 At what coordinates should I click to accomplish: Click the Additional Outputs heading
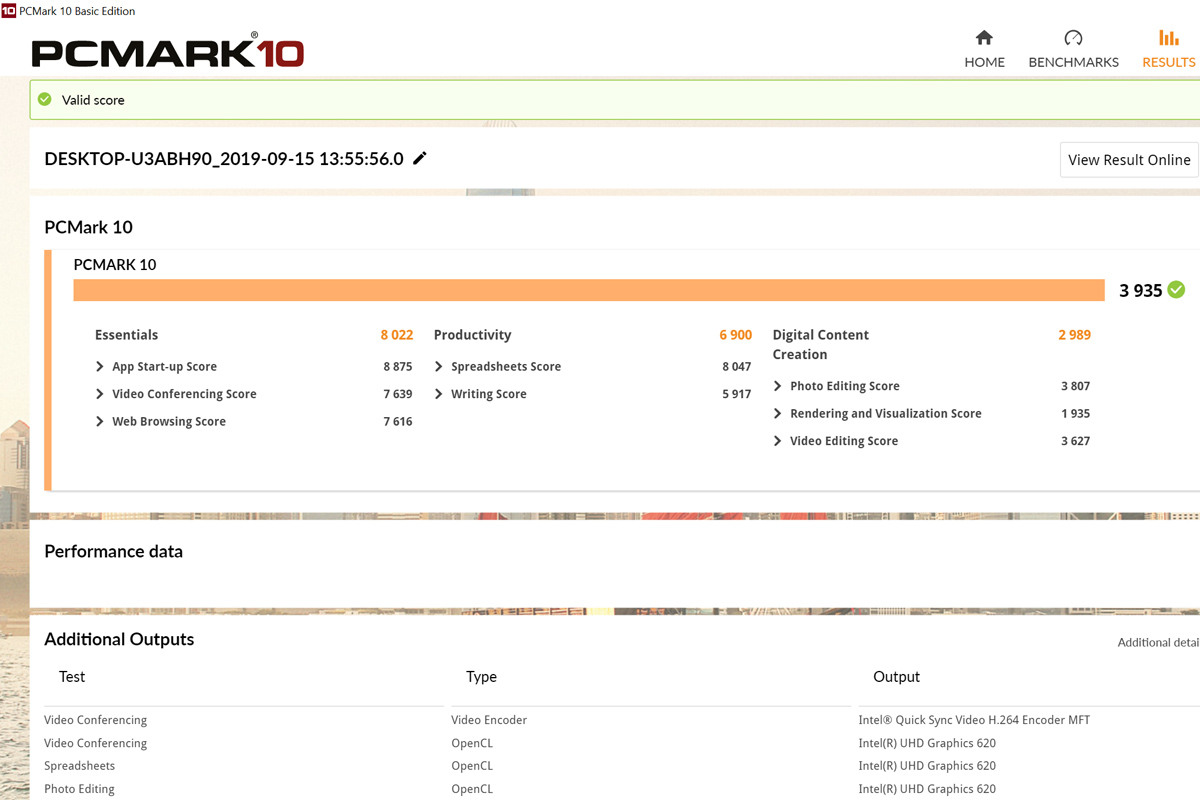[x=119, y=639]
